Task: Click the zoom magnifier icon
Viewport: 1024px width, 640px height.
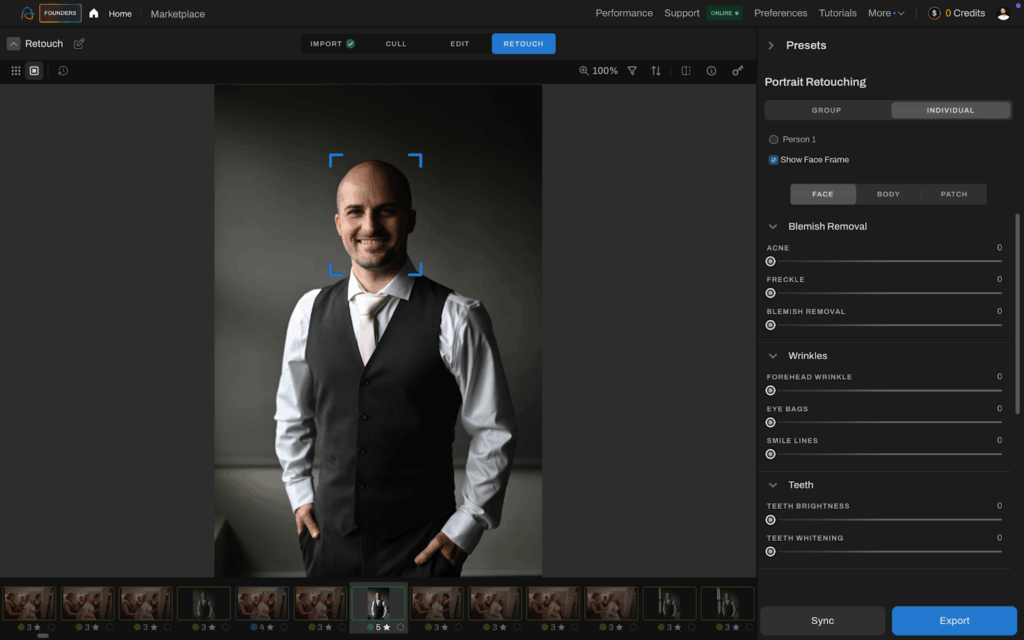Action: pos(583,71)
